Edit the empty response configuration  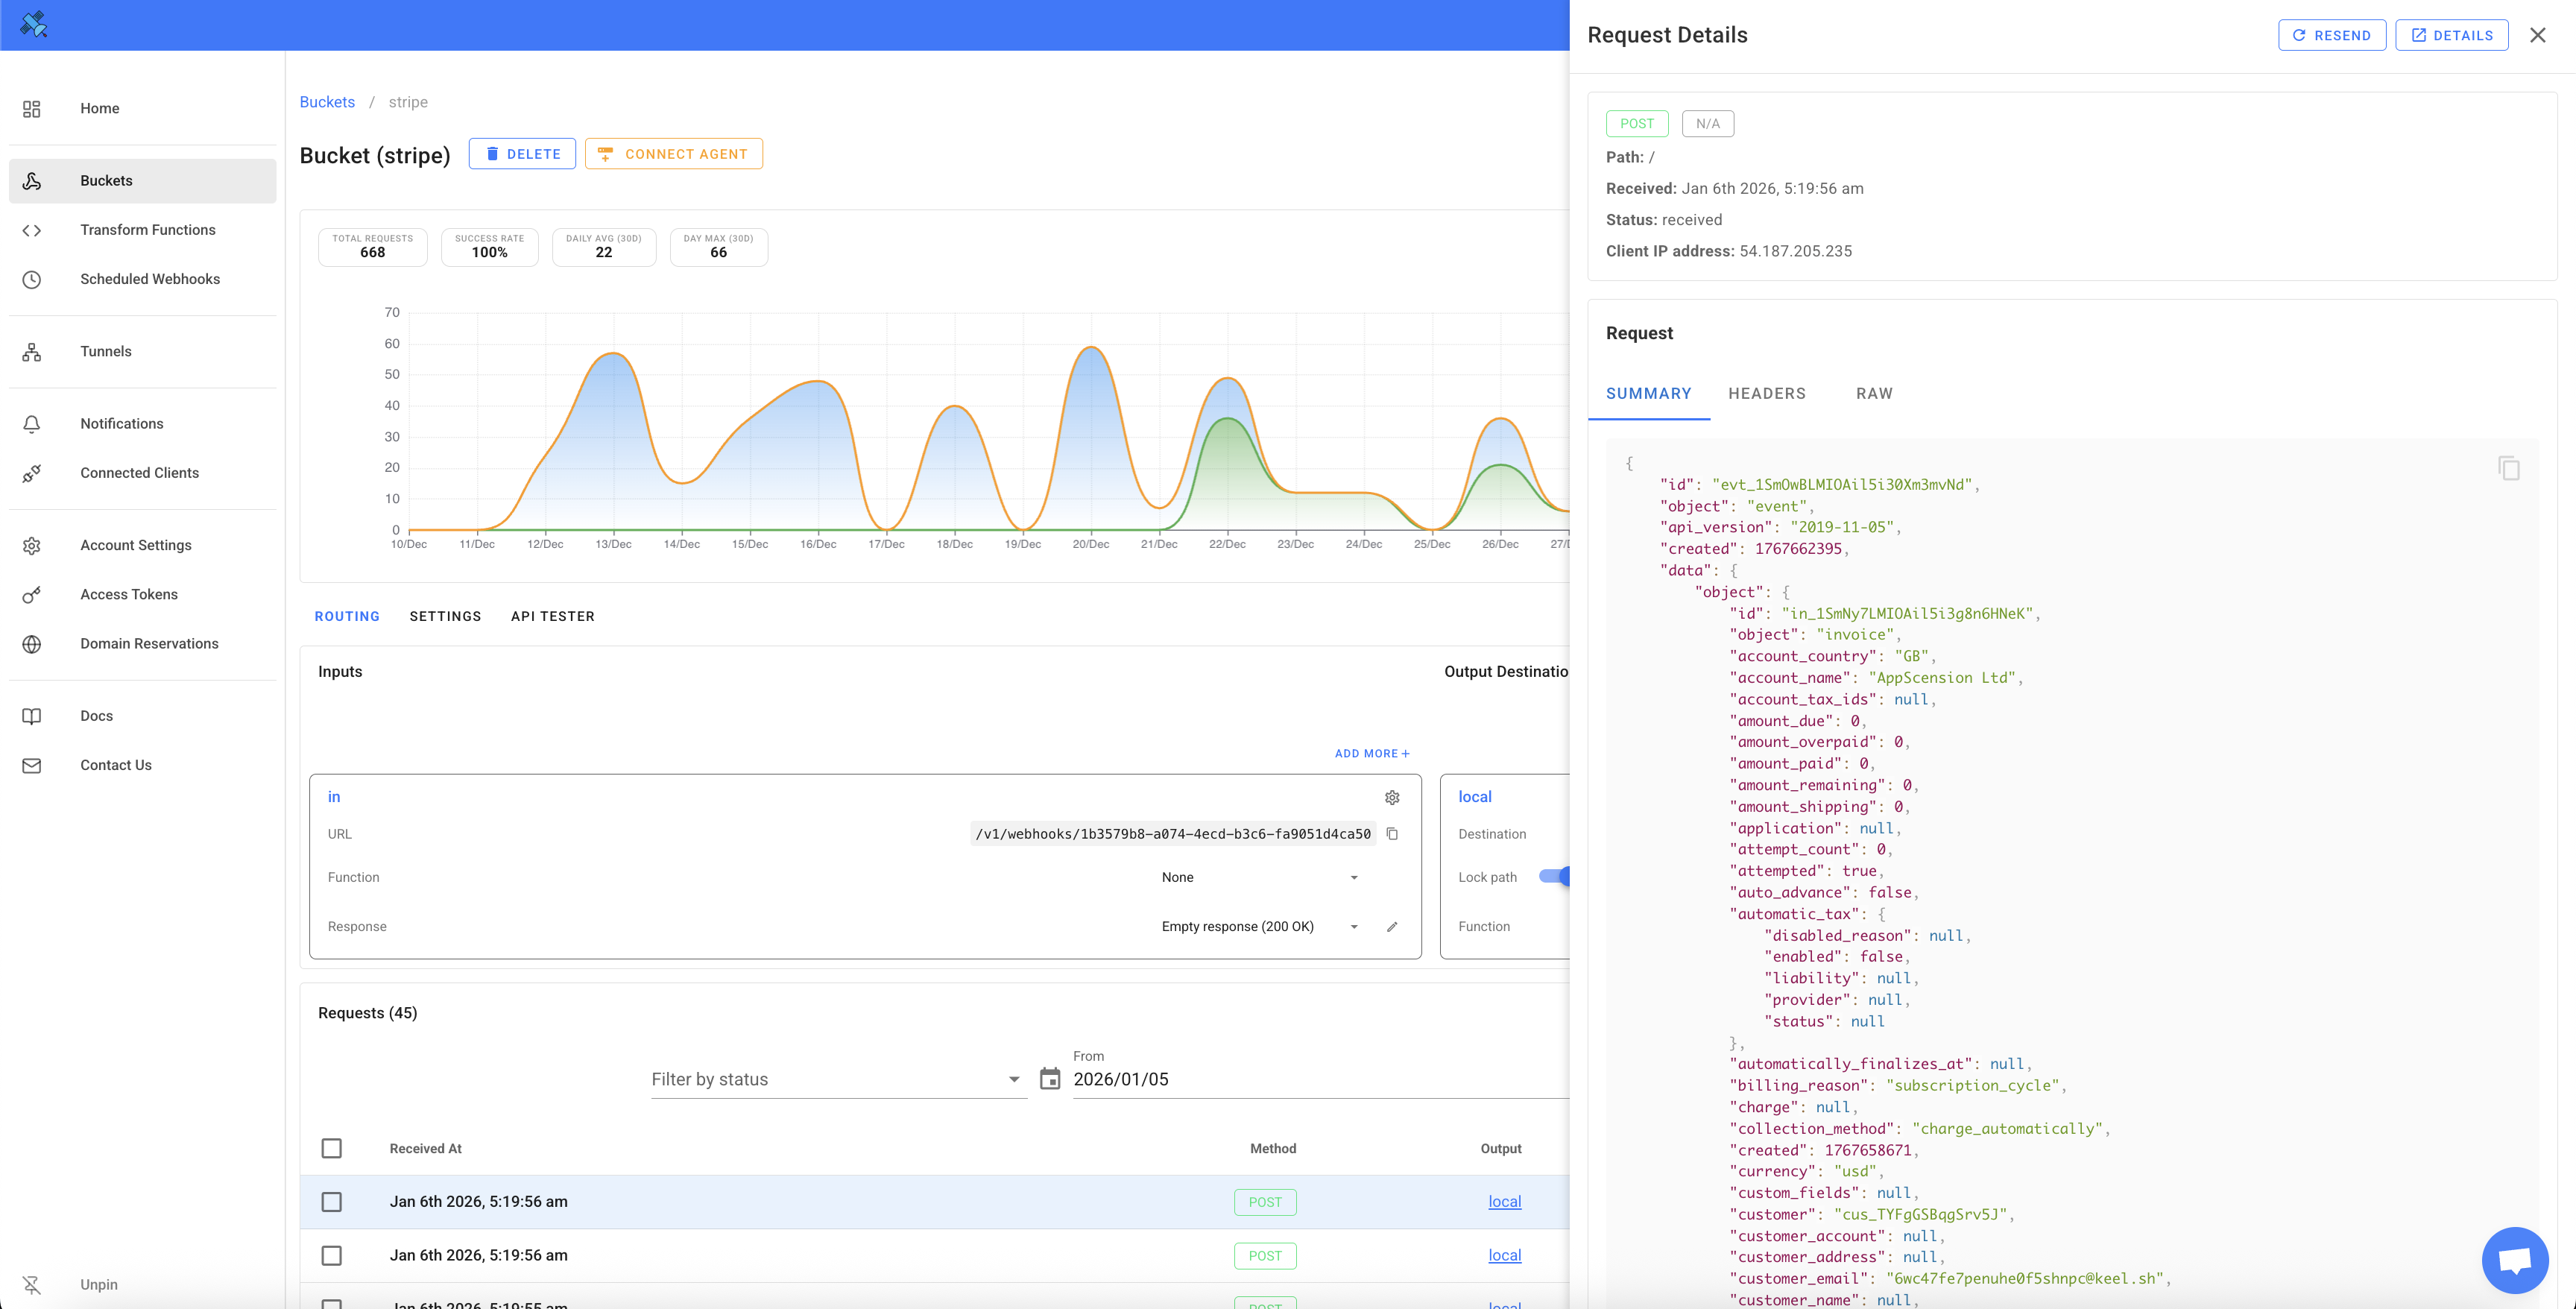point(1393,926)
